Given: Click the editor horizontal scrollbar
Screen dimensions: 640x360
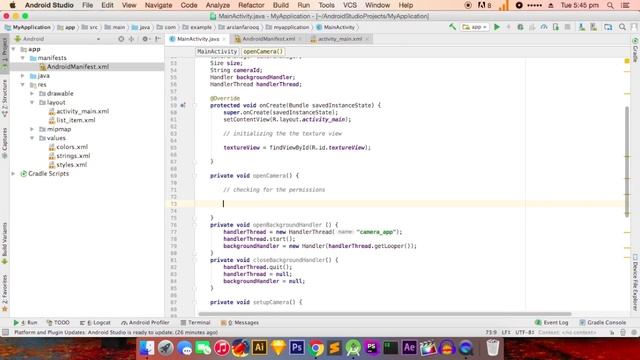Looking at the screenshot, I should pyautogui.click(x=384, y=314).
